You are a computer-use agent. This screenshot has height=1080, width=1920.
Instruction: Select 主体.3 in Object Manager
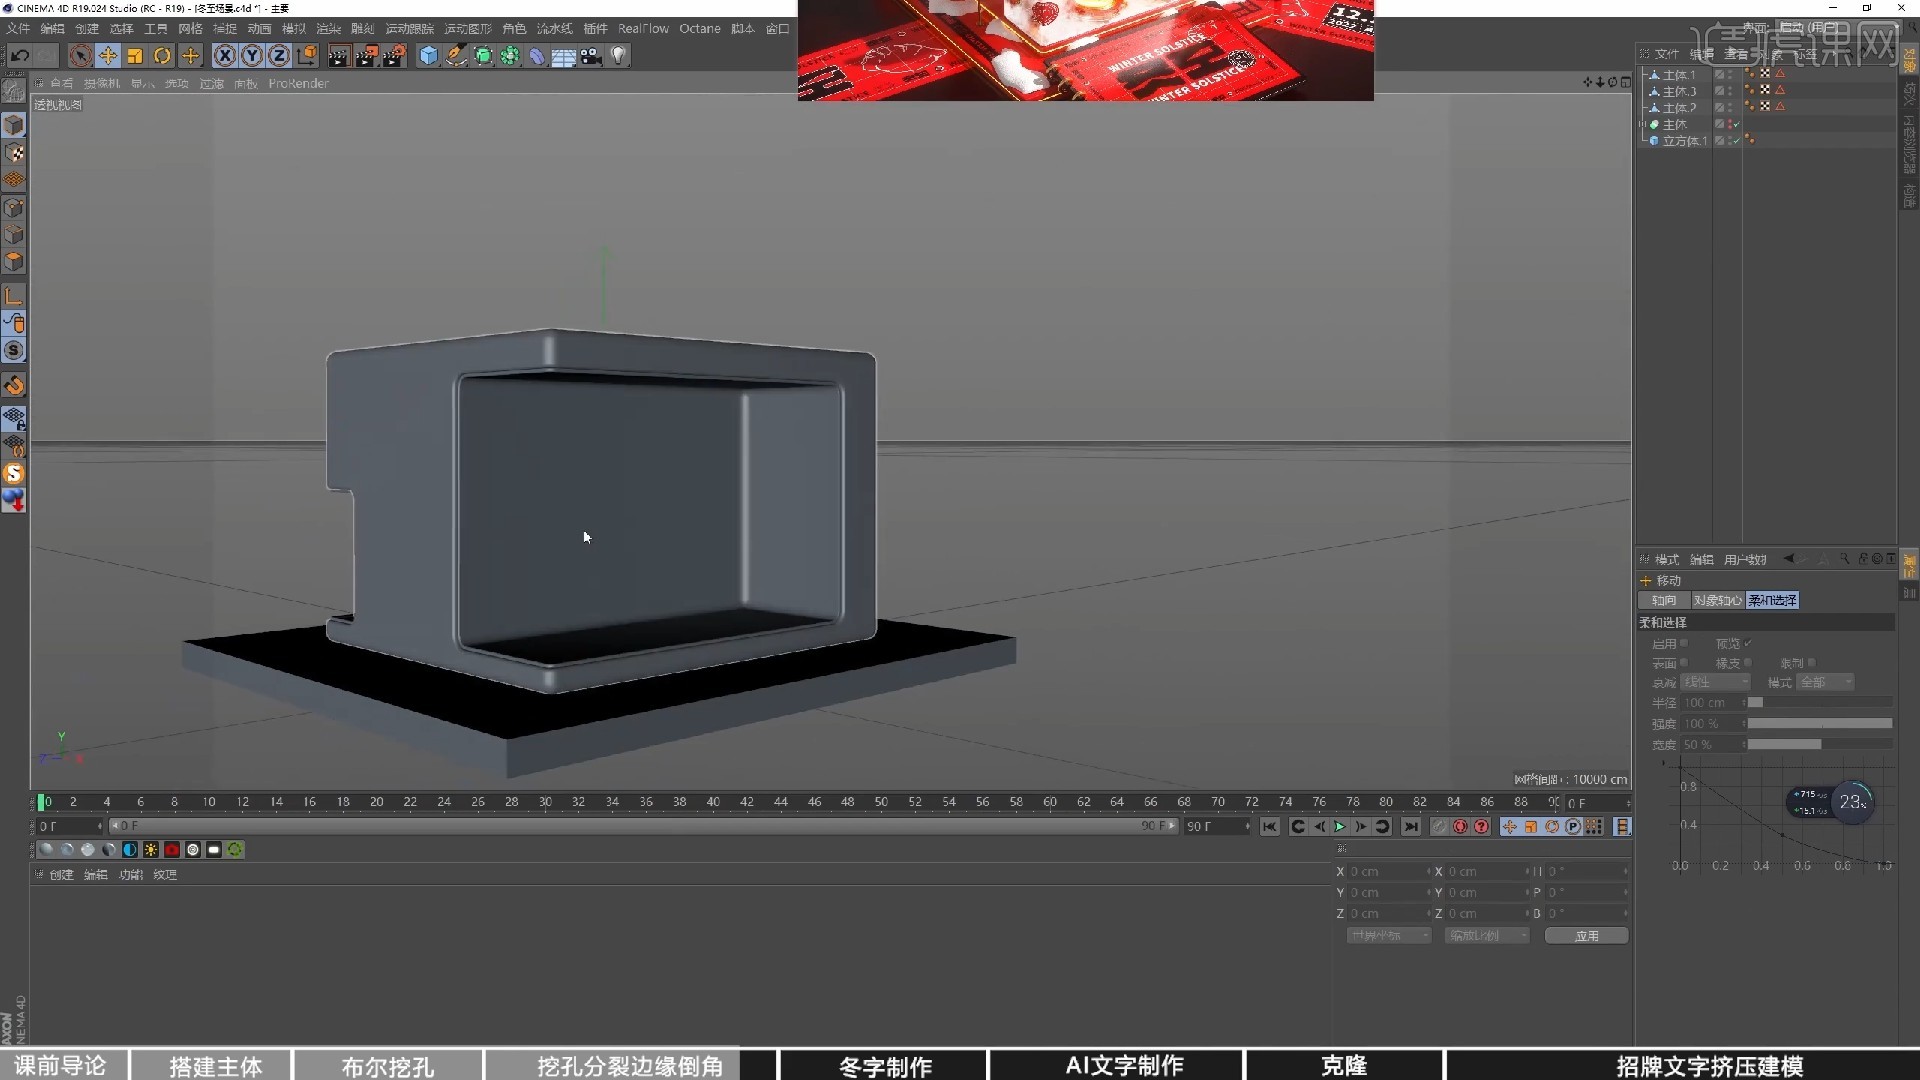(x=1679, y=91)
